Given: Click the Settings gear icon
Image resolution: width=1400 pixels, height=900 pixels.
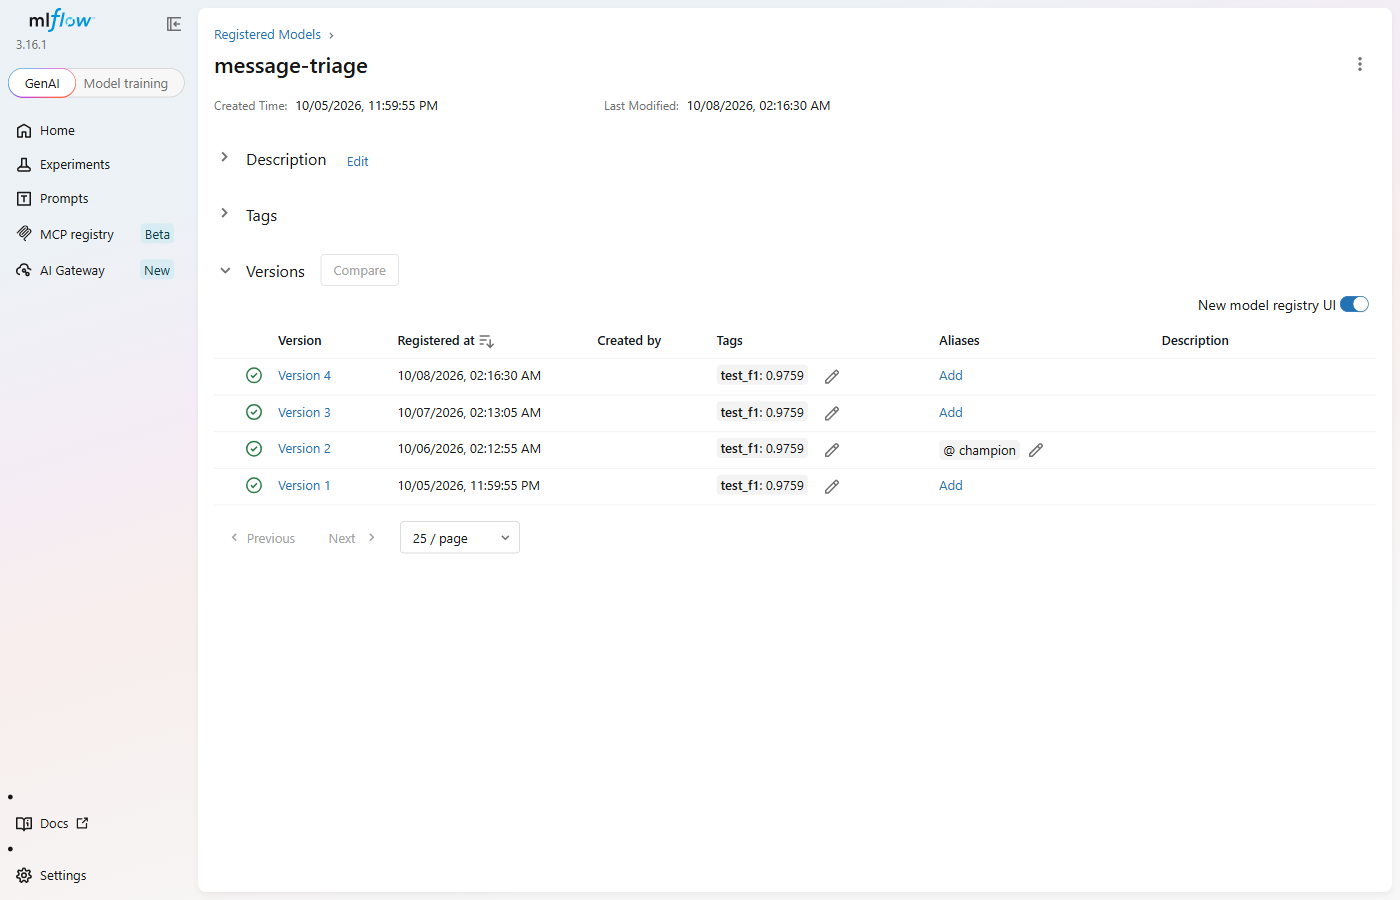Looking at the screenshot, I should (x=24, y=875).
